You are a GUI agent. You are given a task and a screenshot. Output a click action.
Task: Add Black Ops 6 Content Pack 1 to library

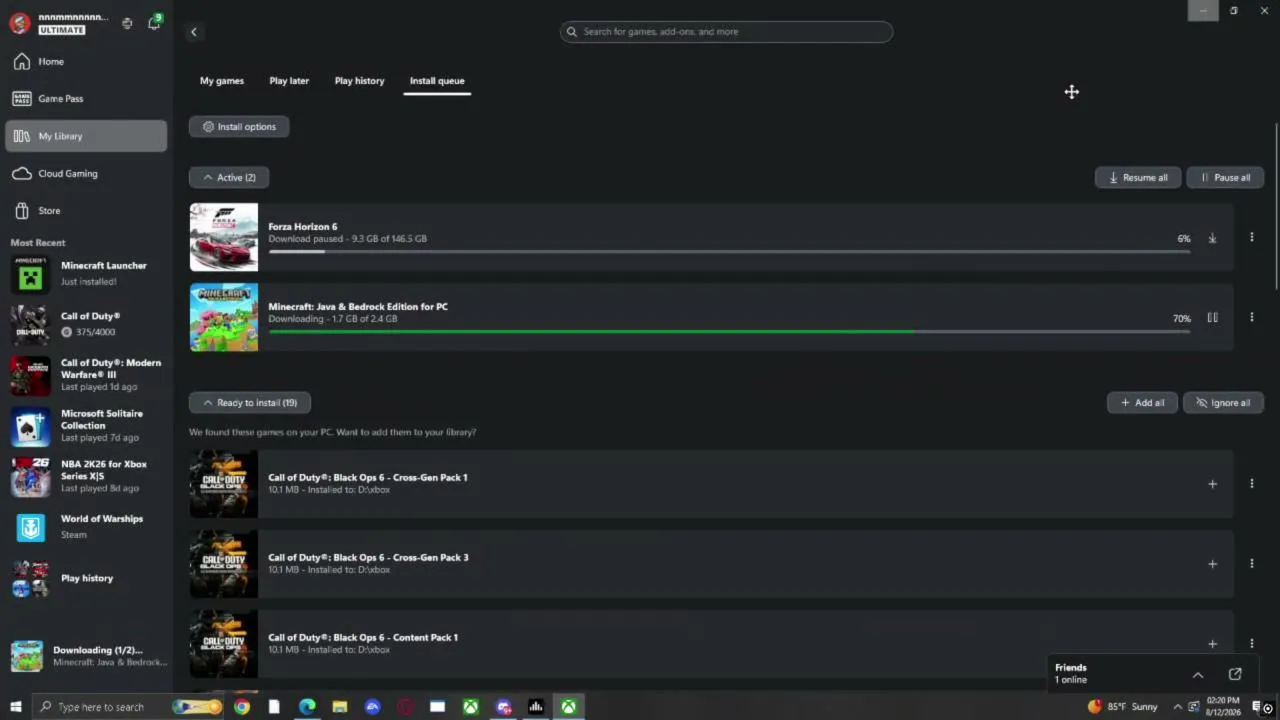pyautogui.click(x=1212, y=645)
